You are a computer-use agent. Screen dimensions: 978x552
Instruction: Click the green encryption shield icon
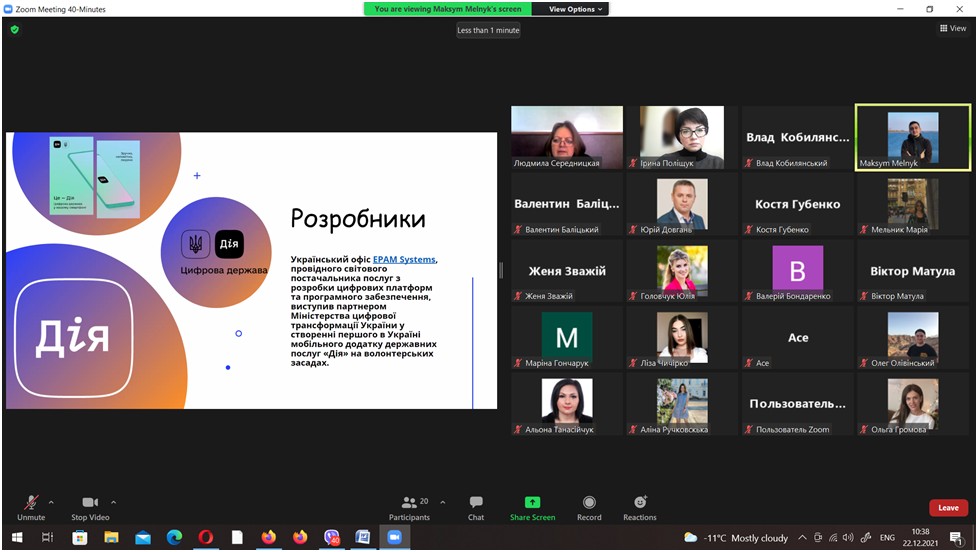coord(14,30)
